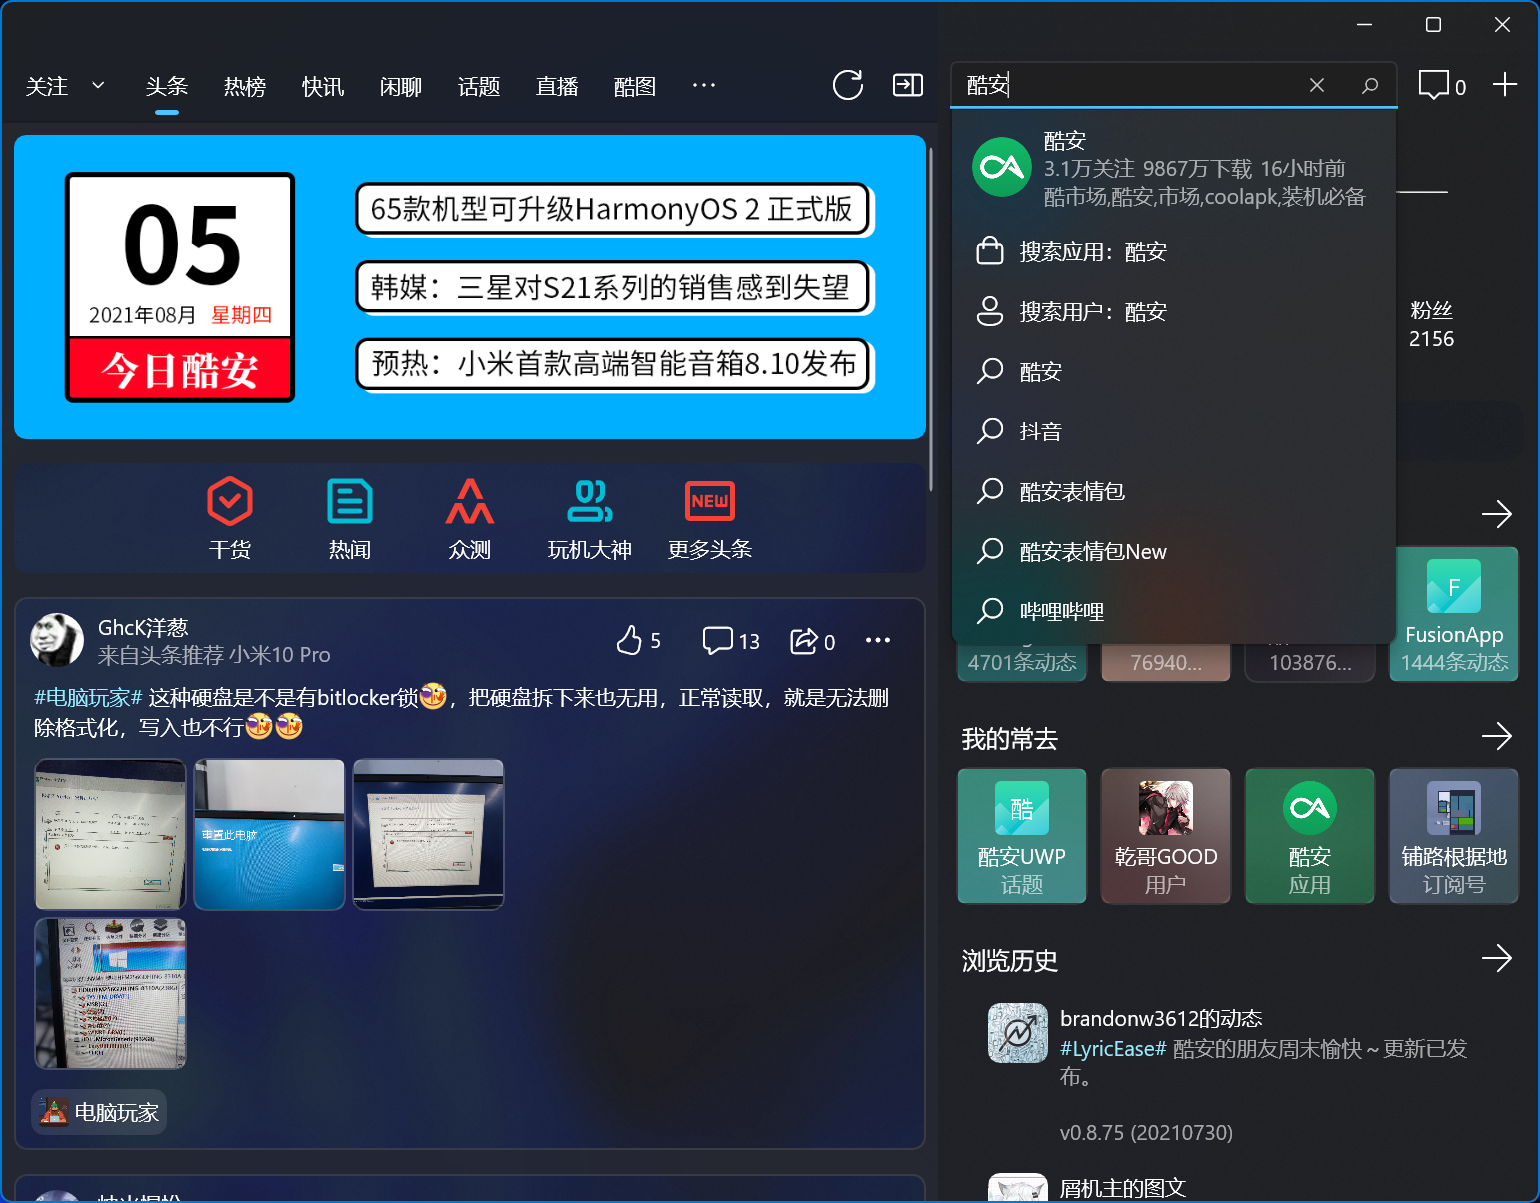
Task: Open the 电脑玩家 topic tag
Action: (99, 1112)
